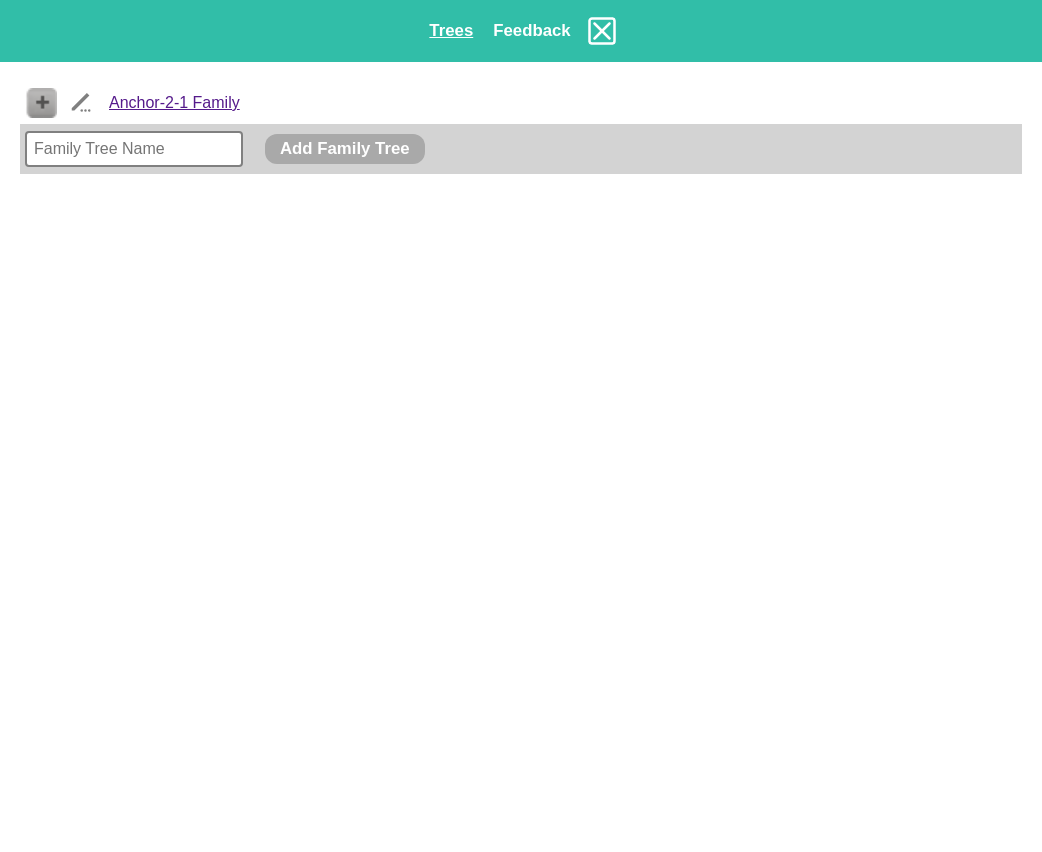This screenshot has width=1042, height=852.
Task: Select the Anchor-2-1 Family entry
Action: coord(174,103)
